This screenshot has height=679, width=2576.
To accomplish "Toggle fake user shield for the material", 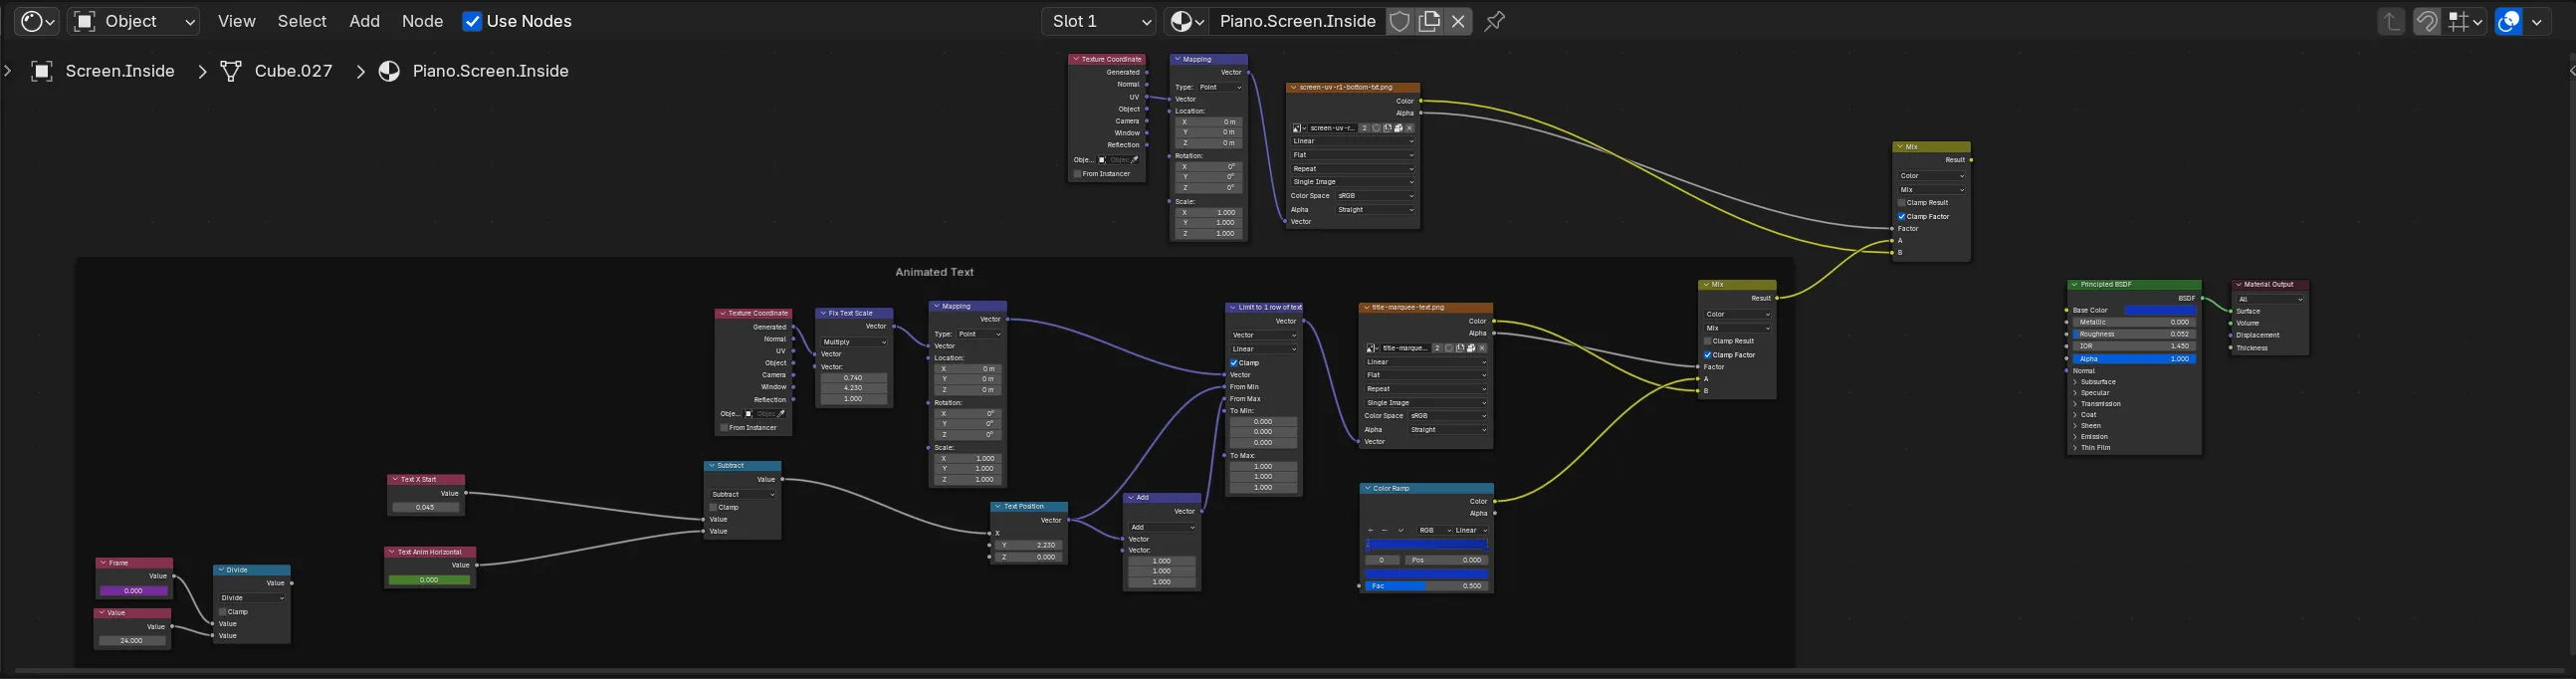I will pyautogui.click(x=1400, y=21).
